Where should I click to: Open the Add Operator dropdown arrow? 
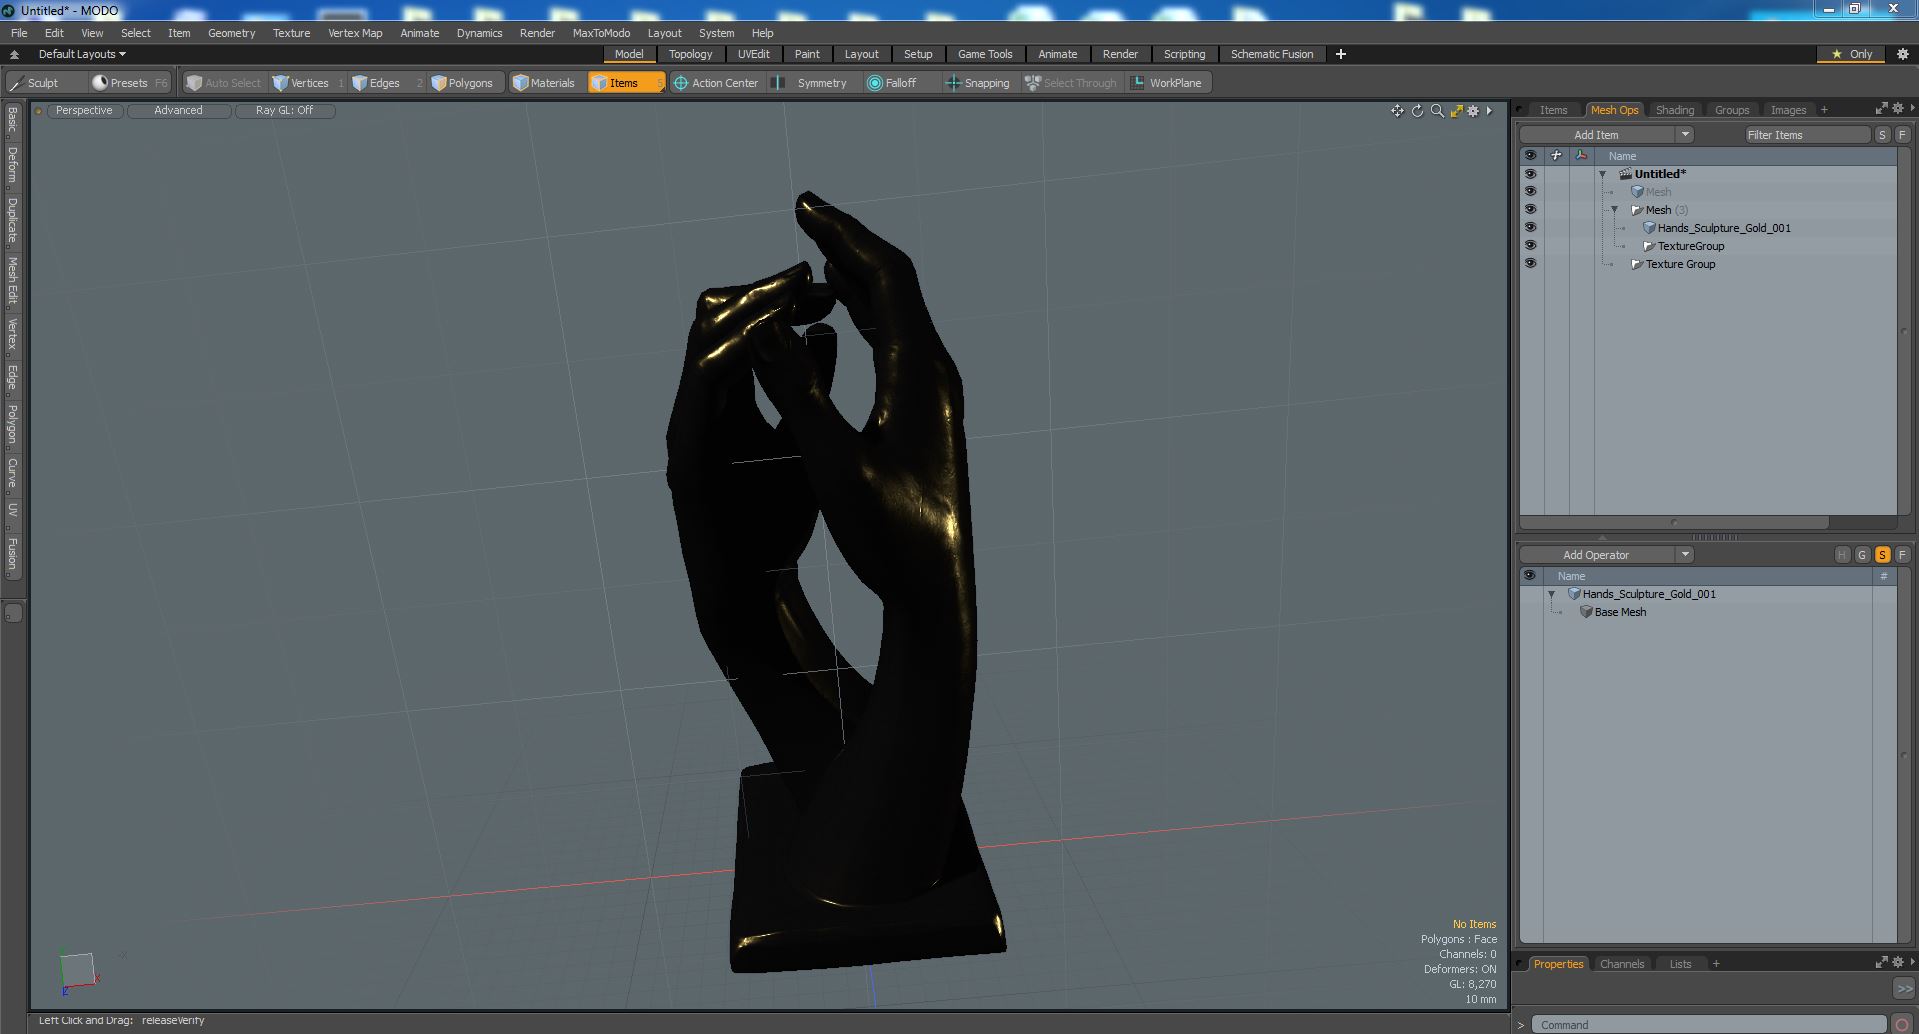[1685, 555]
